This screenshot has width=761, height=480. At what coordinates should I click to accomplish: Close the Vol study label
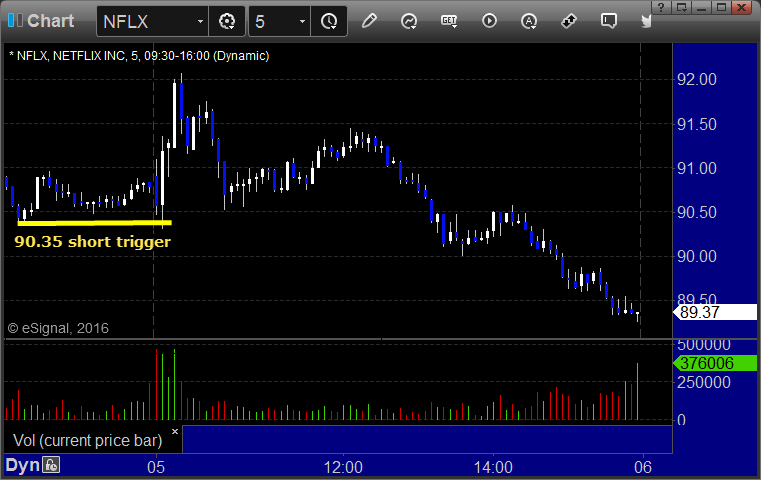point(175,431)
